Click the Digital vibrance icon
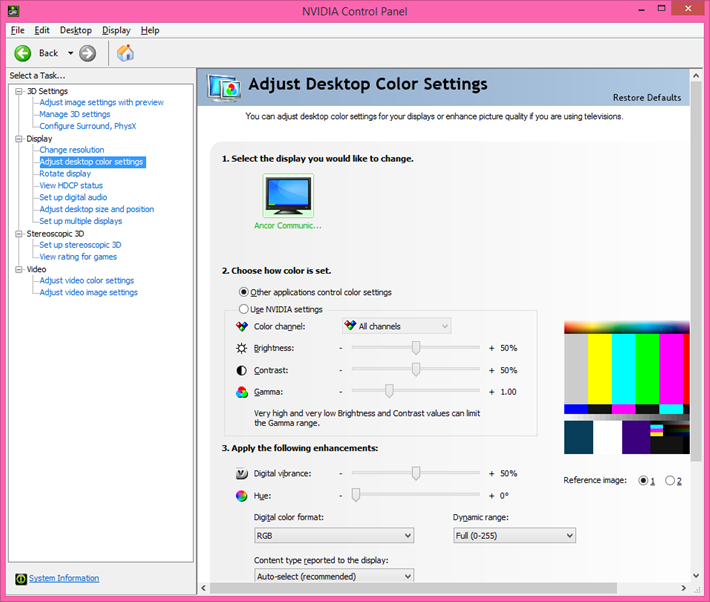Image resolution: width=710 pixels, height=602 pixels. [x=242, y=474]
